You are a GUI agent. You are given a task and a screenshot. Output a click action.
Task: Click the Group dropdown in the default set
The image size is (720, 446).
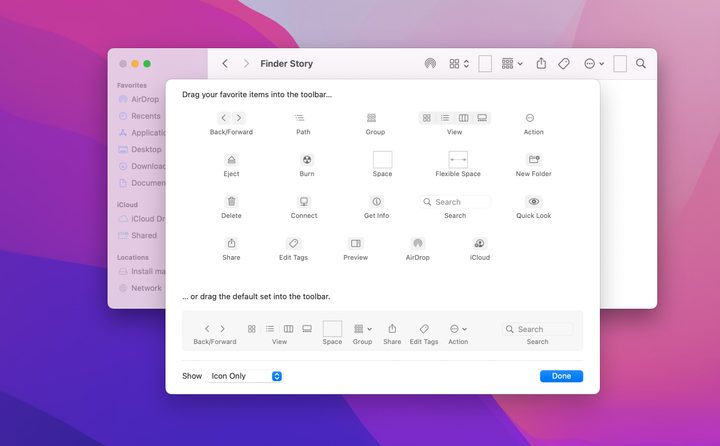coord(363,329)
